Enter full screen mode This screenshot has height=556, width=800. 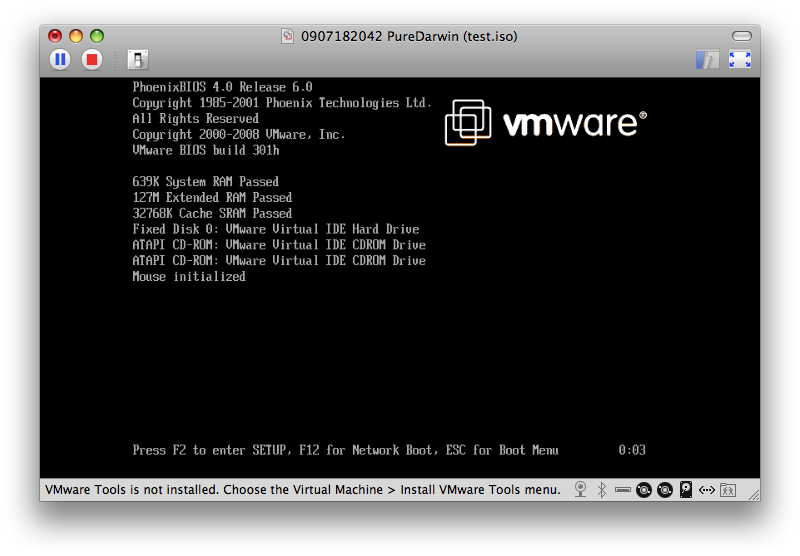pos(740,60)
